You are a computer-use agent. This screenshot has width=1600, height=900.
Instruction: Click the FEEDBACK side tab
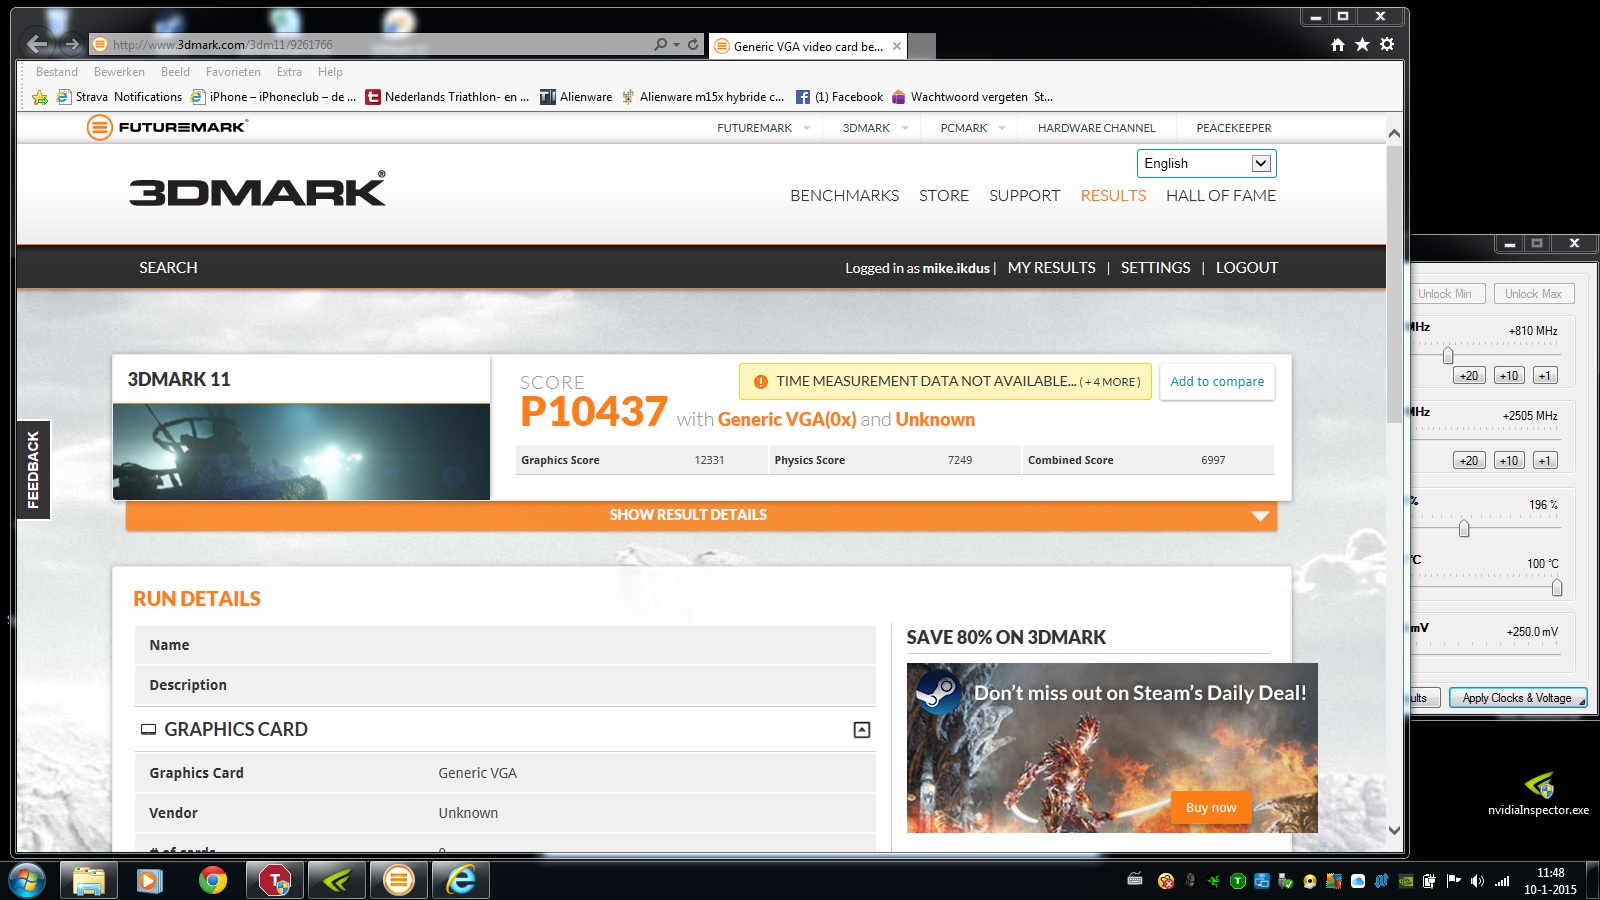[x=33, y=469]
